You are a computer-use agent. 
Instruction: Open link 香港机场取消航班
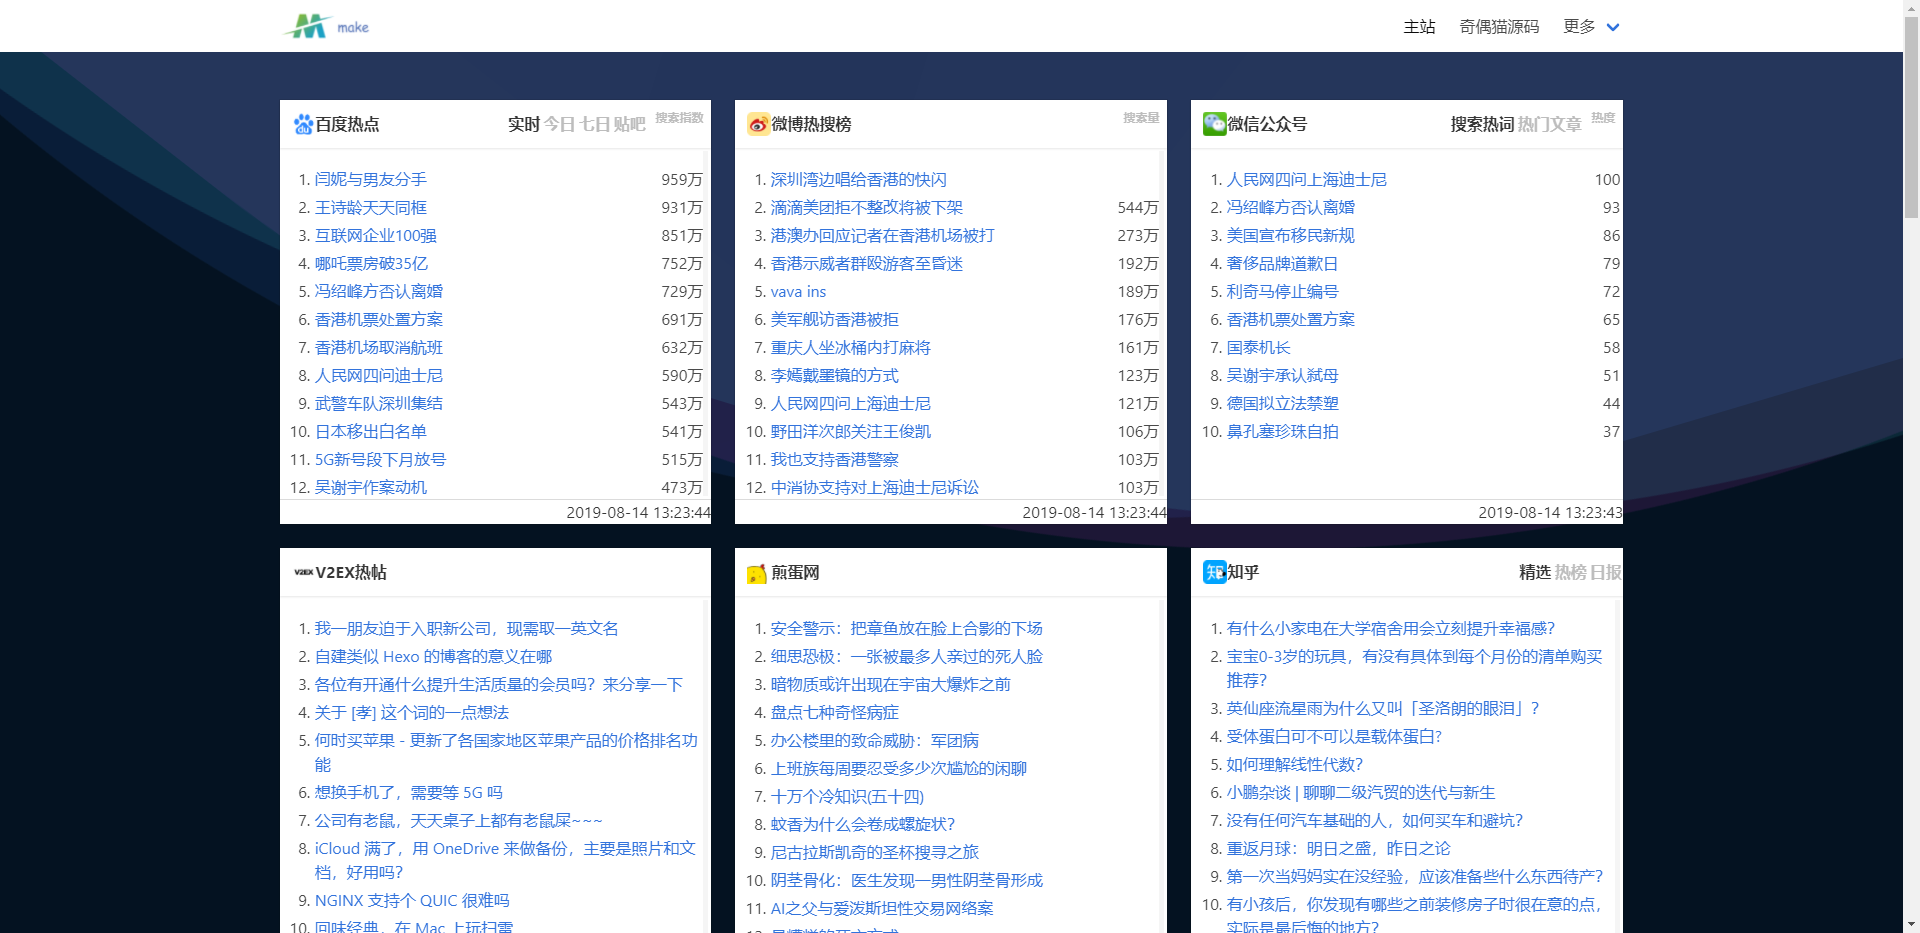[379, 347]
